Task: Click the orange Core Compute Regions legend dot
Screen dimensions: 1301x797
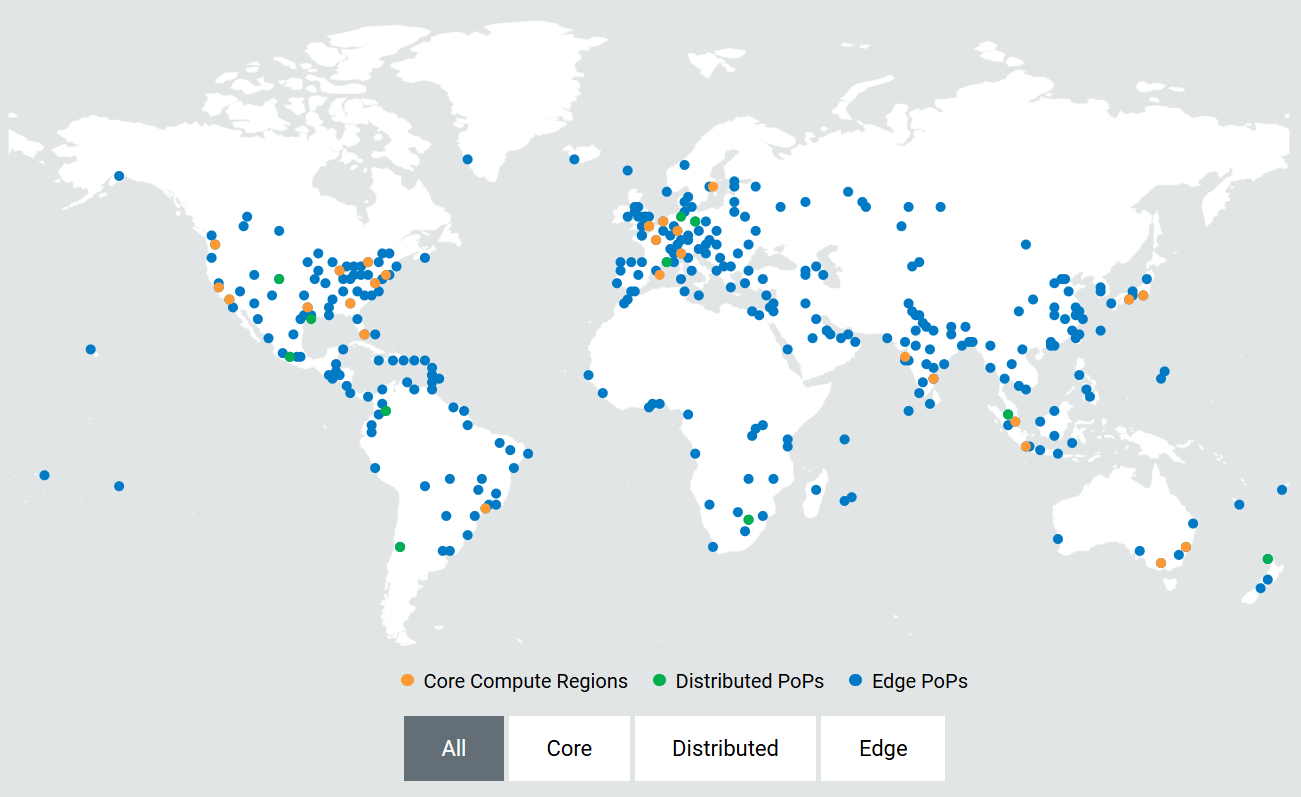Action: pyautogui.click(x=407, y=681)
